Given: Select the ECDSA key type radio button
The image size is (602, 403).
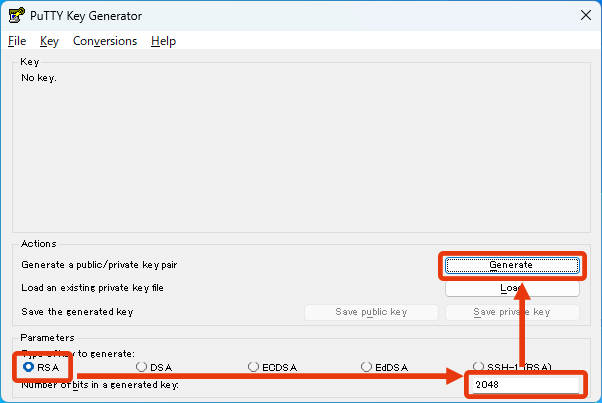Looking at the screenshot, I should (x=272, y=367).
